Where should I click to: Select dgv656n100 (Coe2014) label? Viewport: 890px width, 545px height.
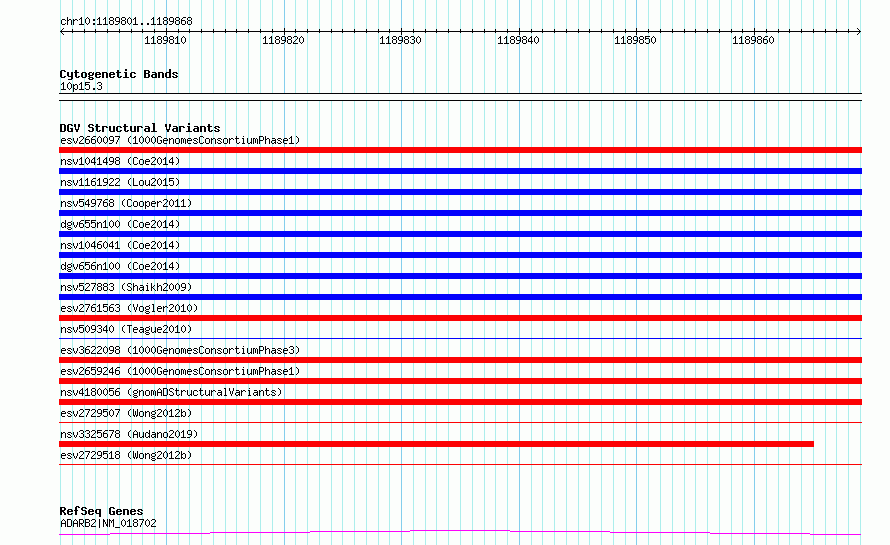tap(120, 266)
